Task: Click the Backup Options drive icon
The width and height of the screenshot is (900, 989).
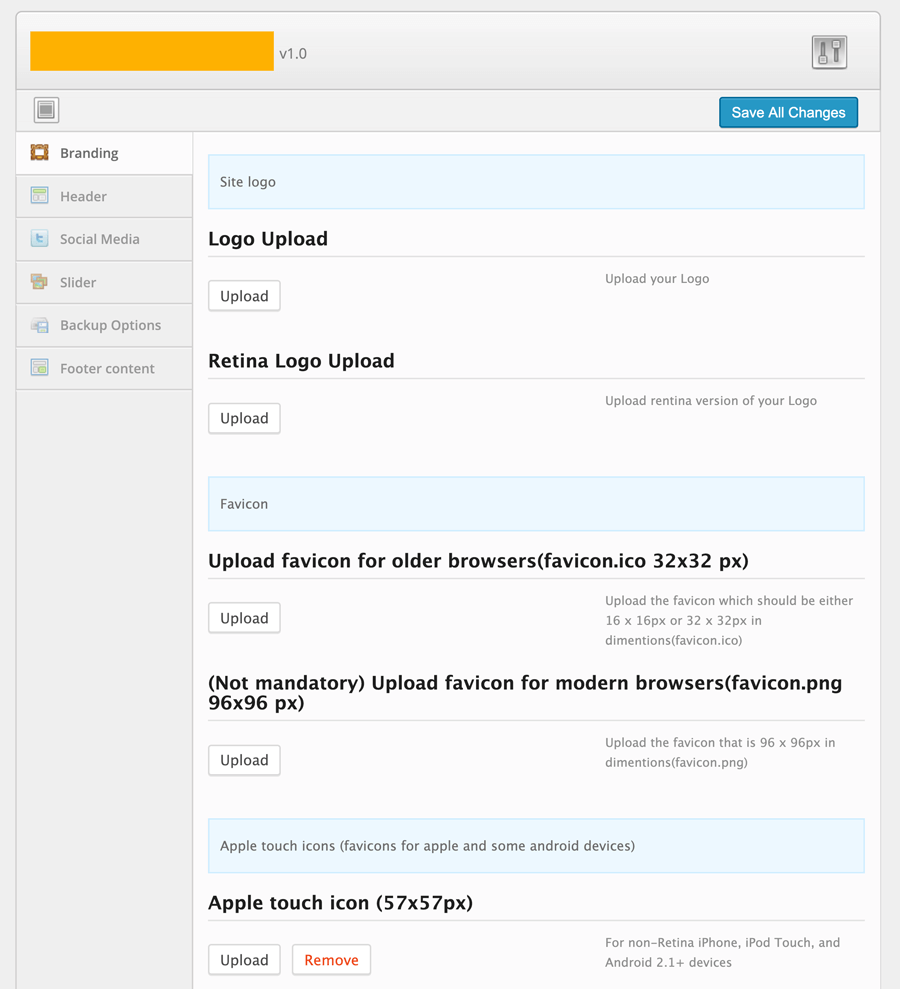Action: pos(39,324)
